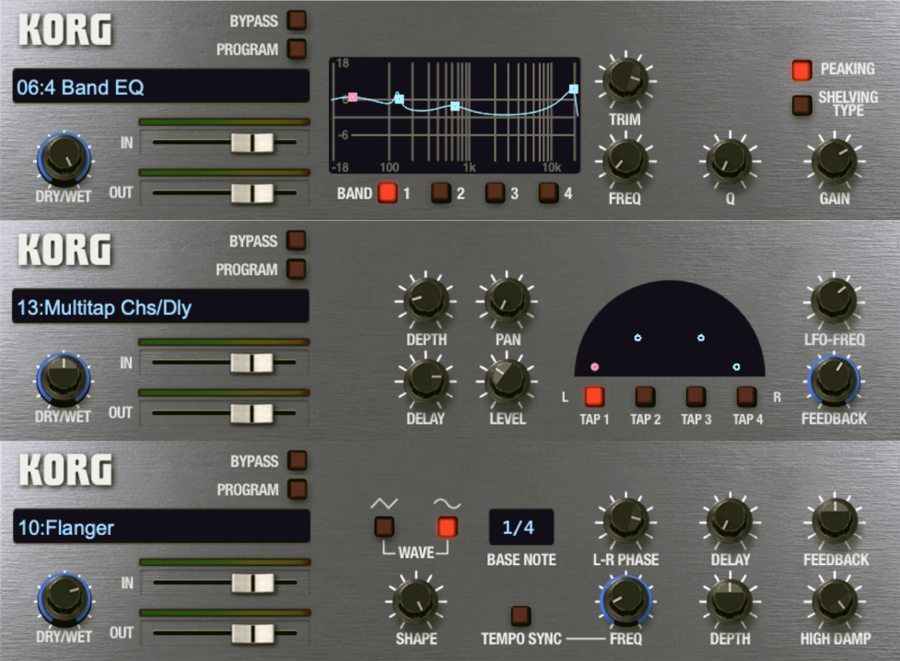The height and width of the screenshot is (661, 900).
Task: Click the Dry/Wet knob on the EQ unit
Action: 64,160
